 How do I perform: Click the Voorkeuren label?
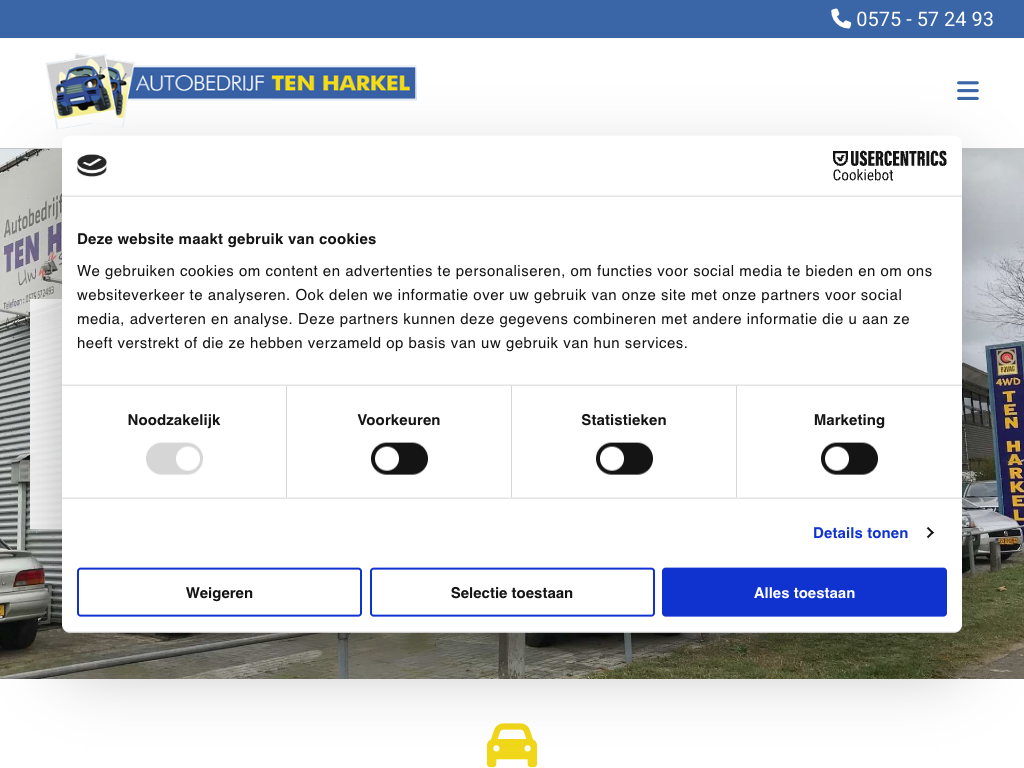pyautogui.click(x=398, y=420)
